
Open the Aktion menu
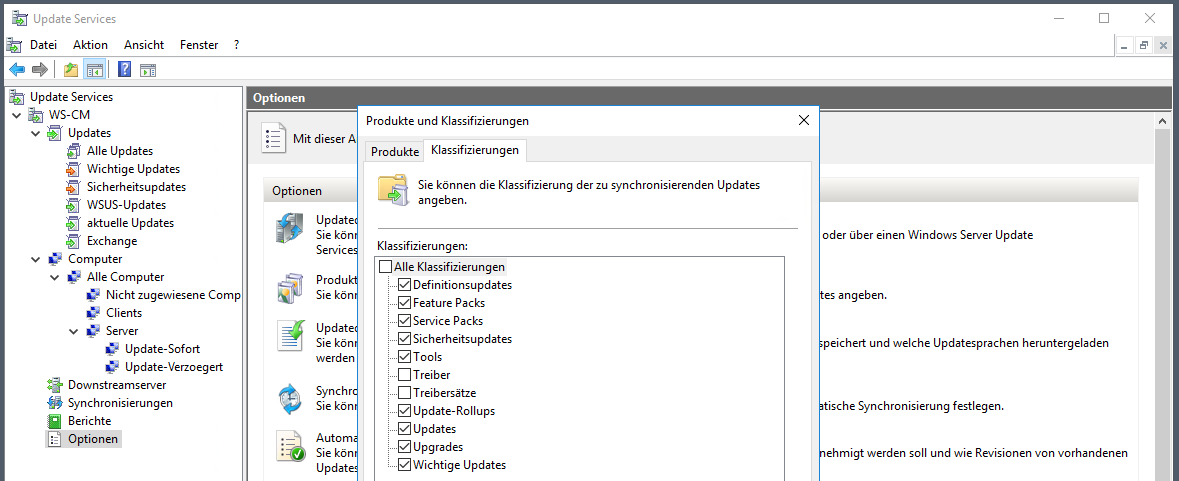point(90,45)
